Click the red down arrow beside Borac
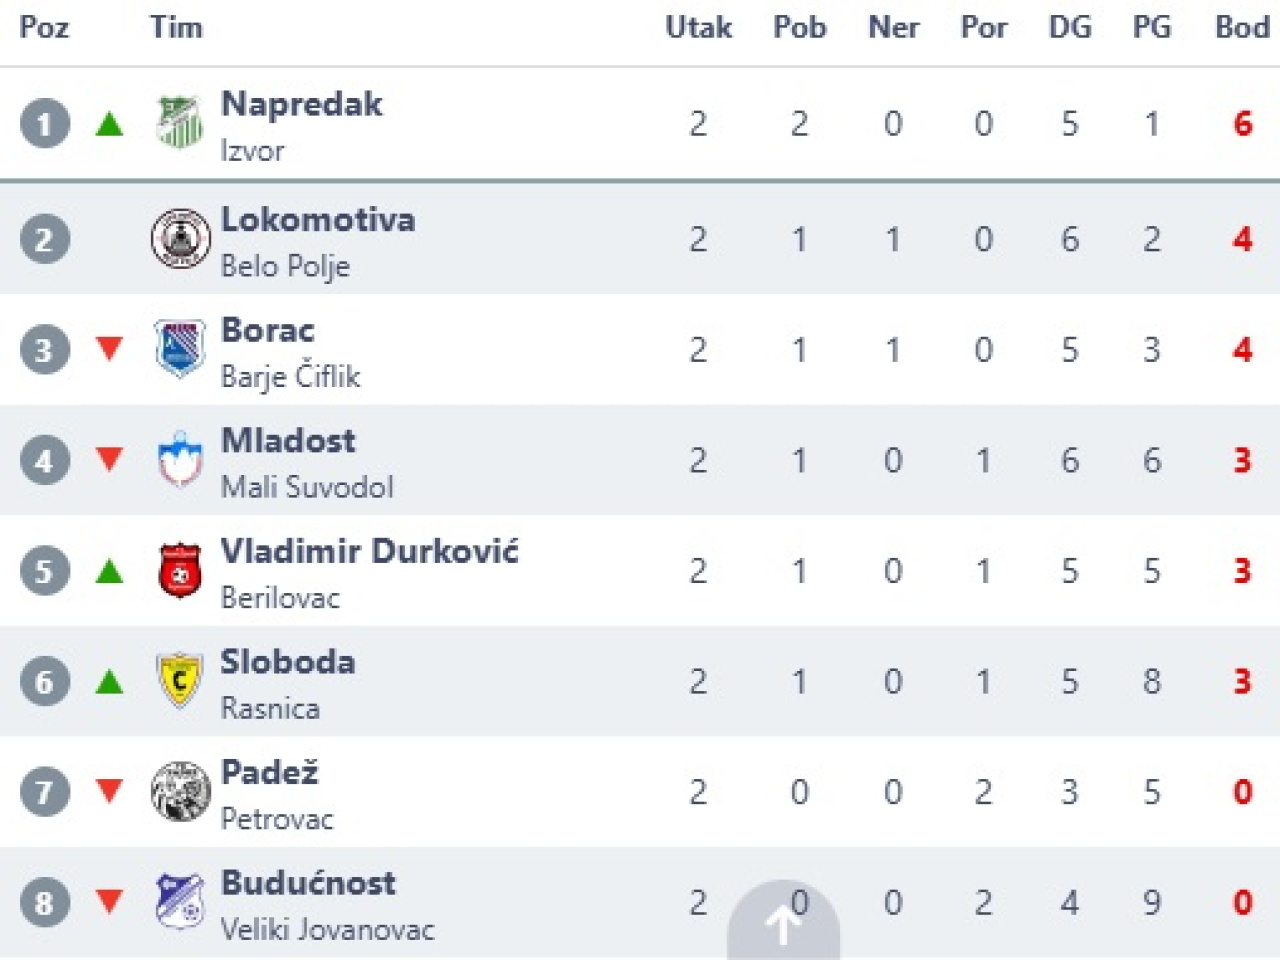This screenshot has height=960, width=1280. click(109, 348)
